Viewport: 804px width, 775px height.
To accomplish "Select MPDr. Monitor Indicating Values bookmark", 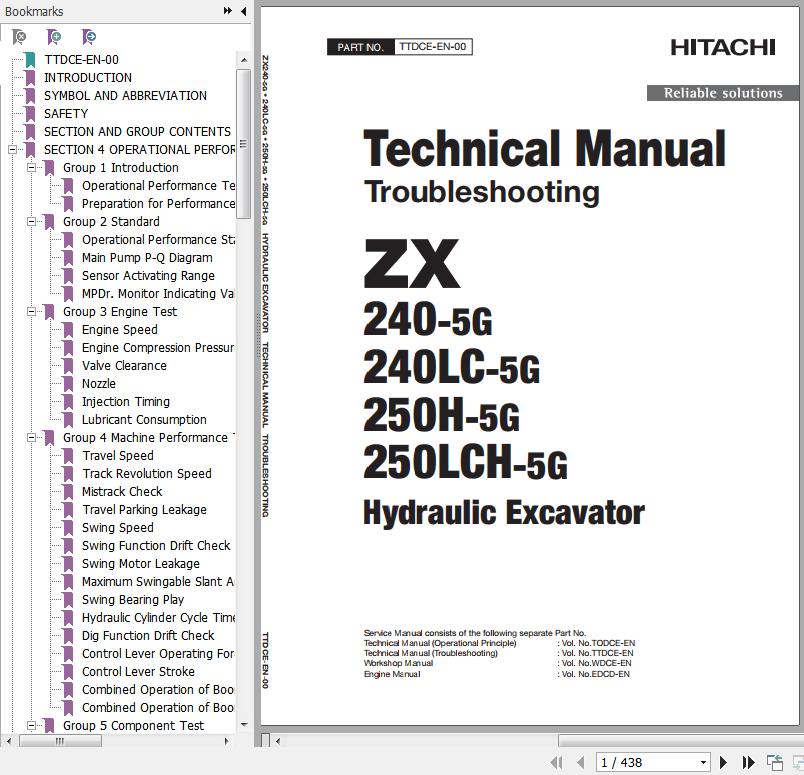I will click(x=158, y=294).
